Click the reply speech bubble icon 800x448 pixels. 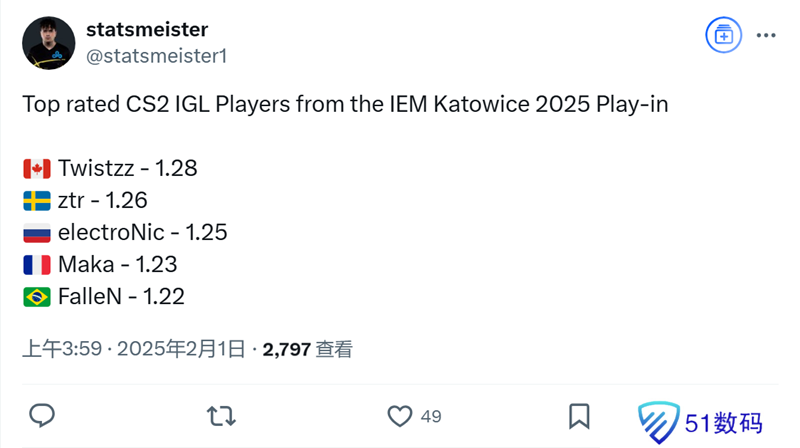tap(42, 416)
